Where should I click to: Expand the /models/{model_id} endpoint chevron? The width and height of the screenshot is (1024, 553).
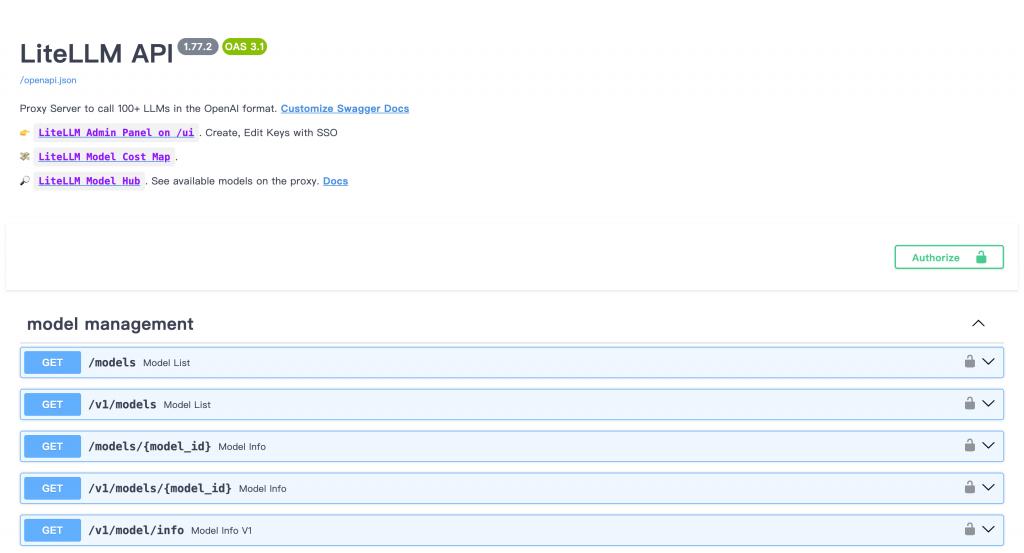coord(989,445)
